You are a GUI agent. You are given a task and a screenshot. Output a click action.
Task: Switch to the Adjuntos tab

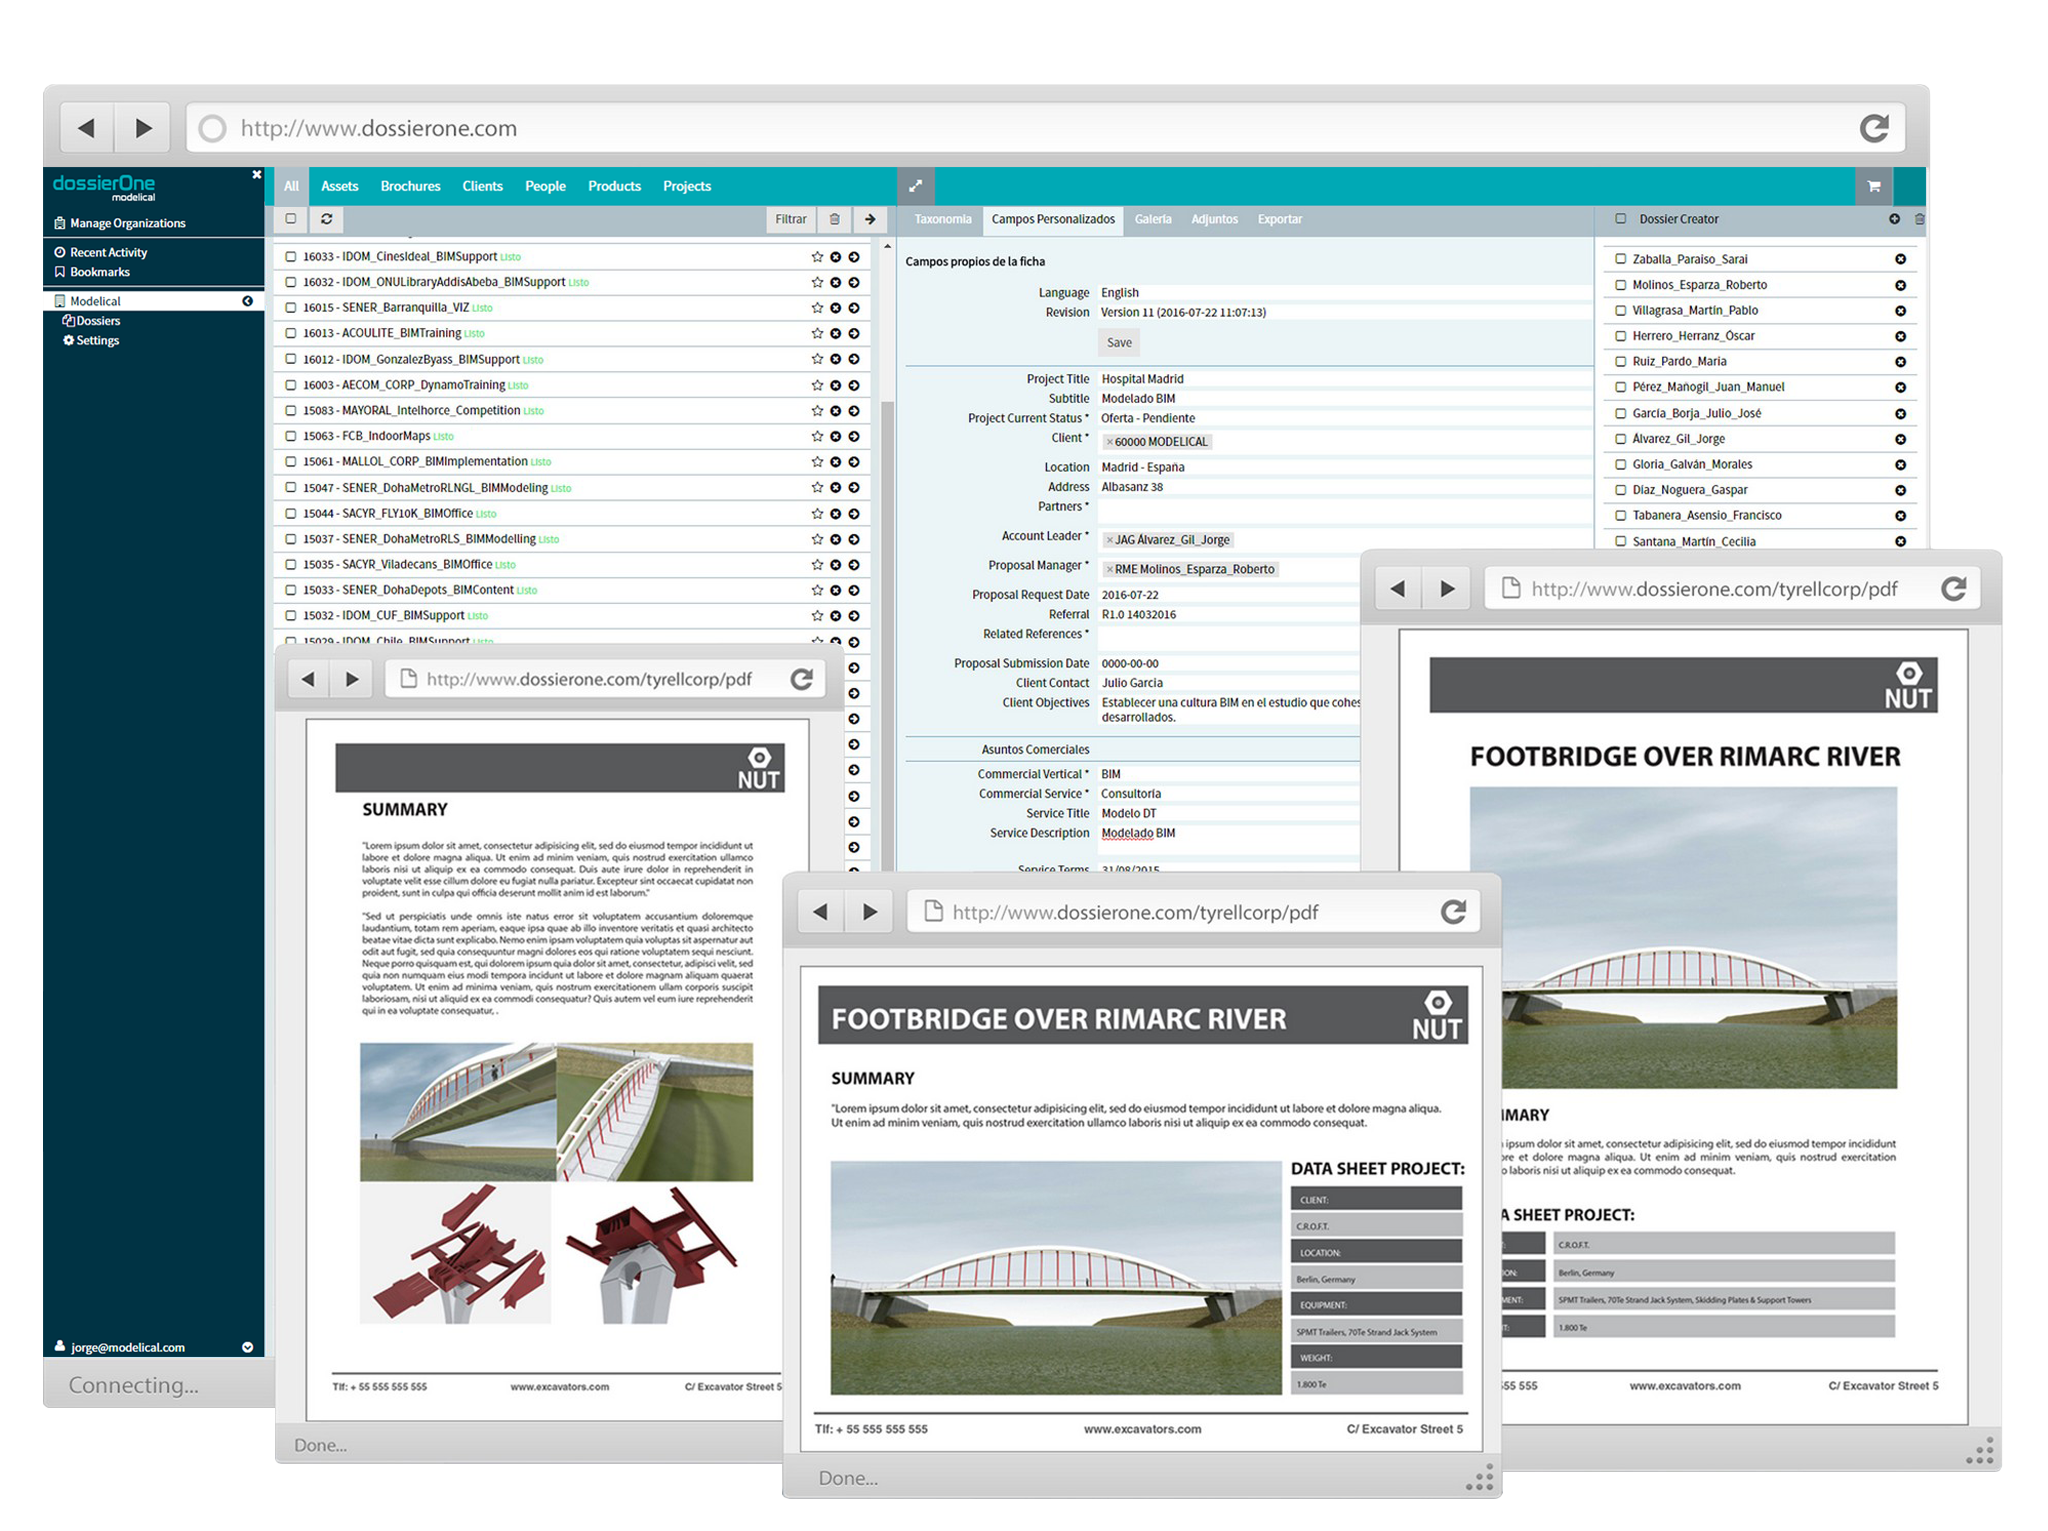(1214, 219)
